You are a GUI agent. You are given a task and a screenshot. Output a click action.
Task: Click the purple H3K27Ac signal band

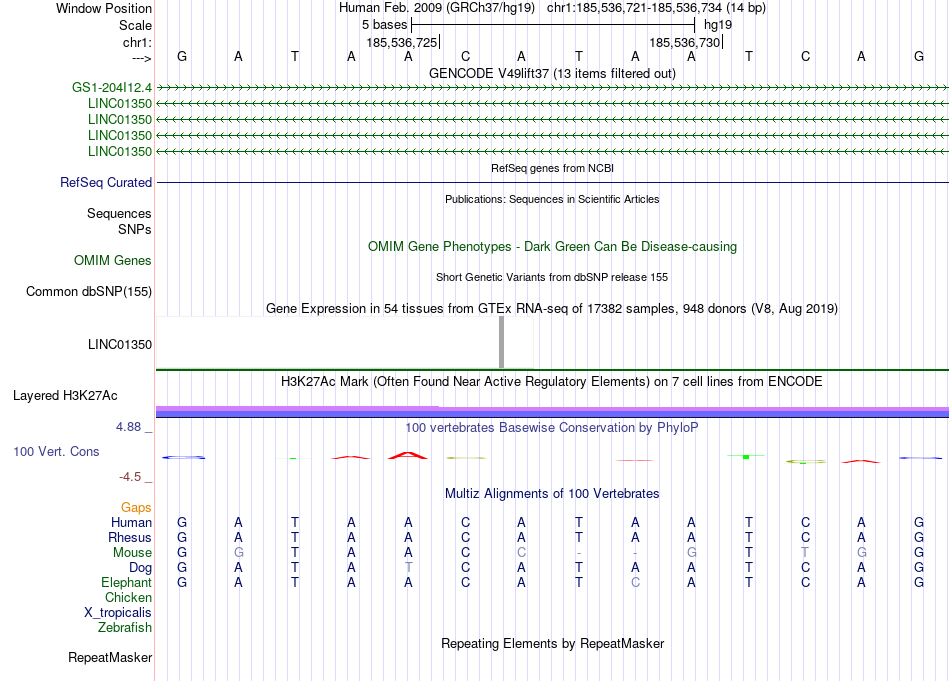[552, 411]
